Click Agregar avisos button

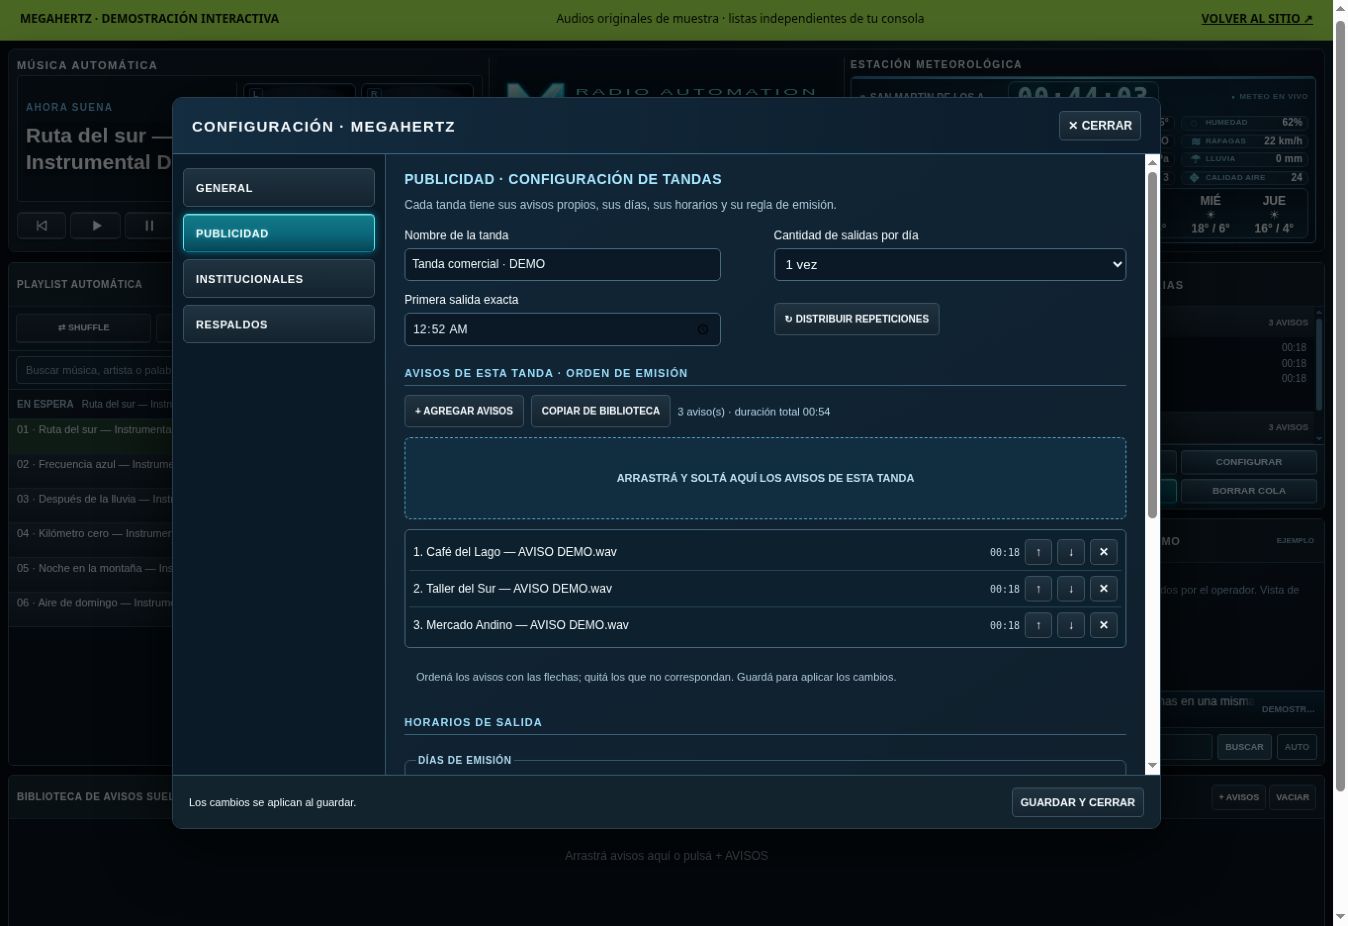464,411
